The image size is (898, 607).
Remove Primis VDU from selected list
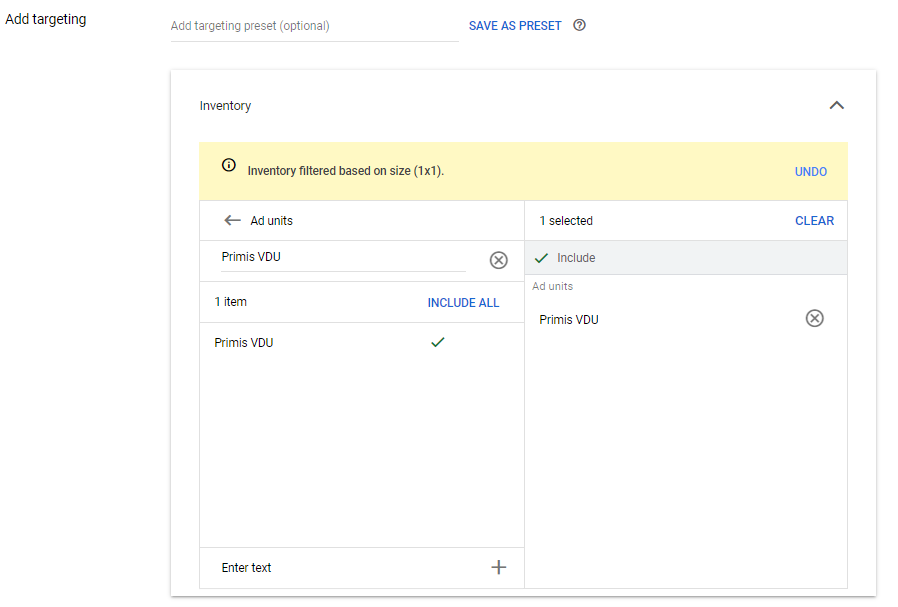point(815,319)
